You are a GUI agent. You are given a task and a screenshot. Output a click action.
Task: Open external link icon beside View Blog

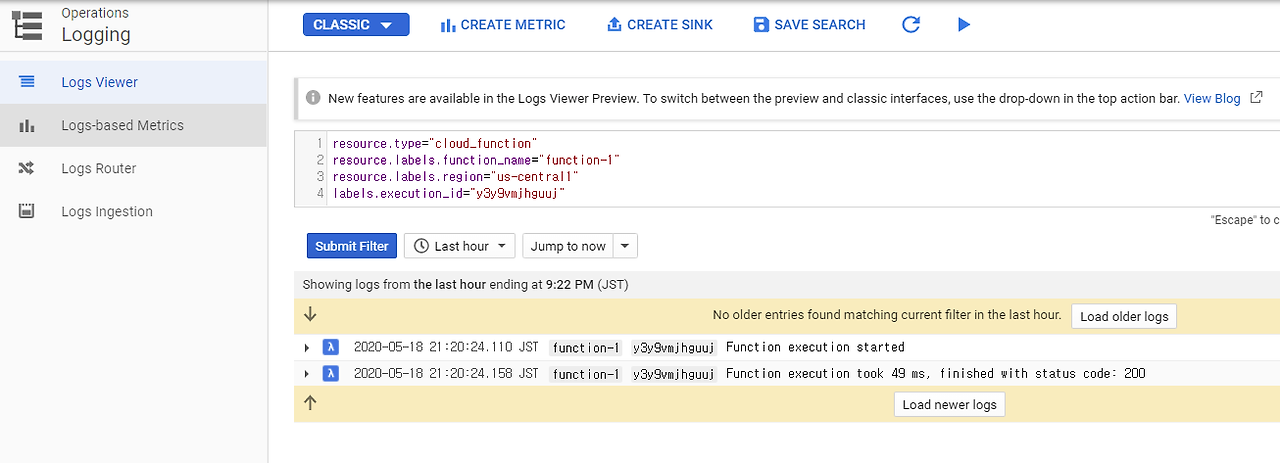[x=1256, y=98]
